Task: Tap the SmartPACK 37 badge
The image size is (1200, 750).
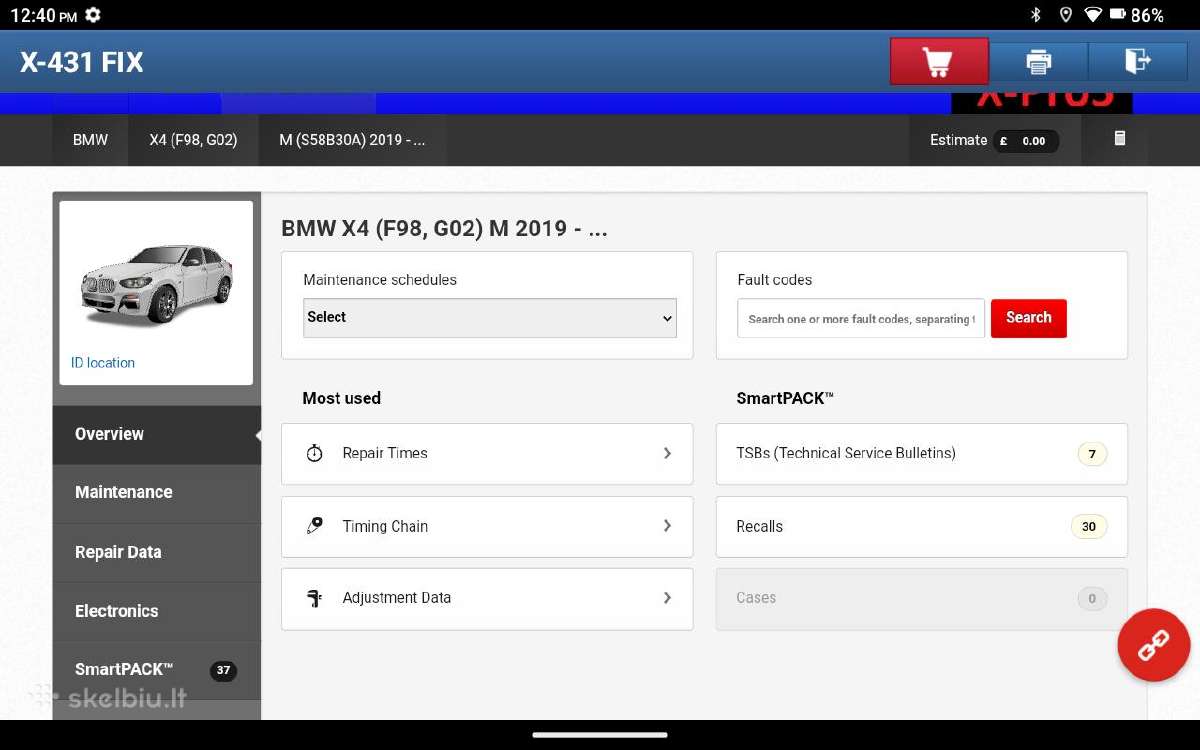Action: [223, 670]
